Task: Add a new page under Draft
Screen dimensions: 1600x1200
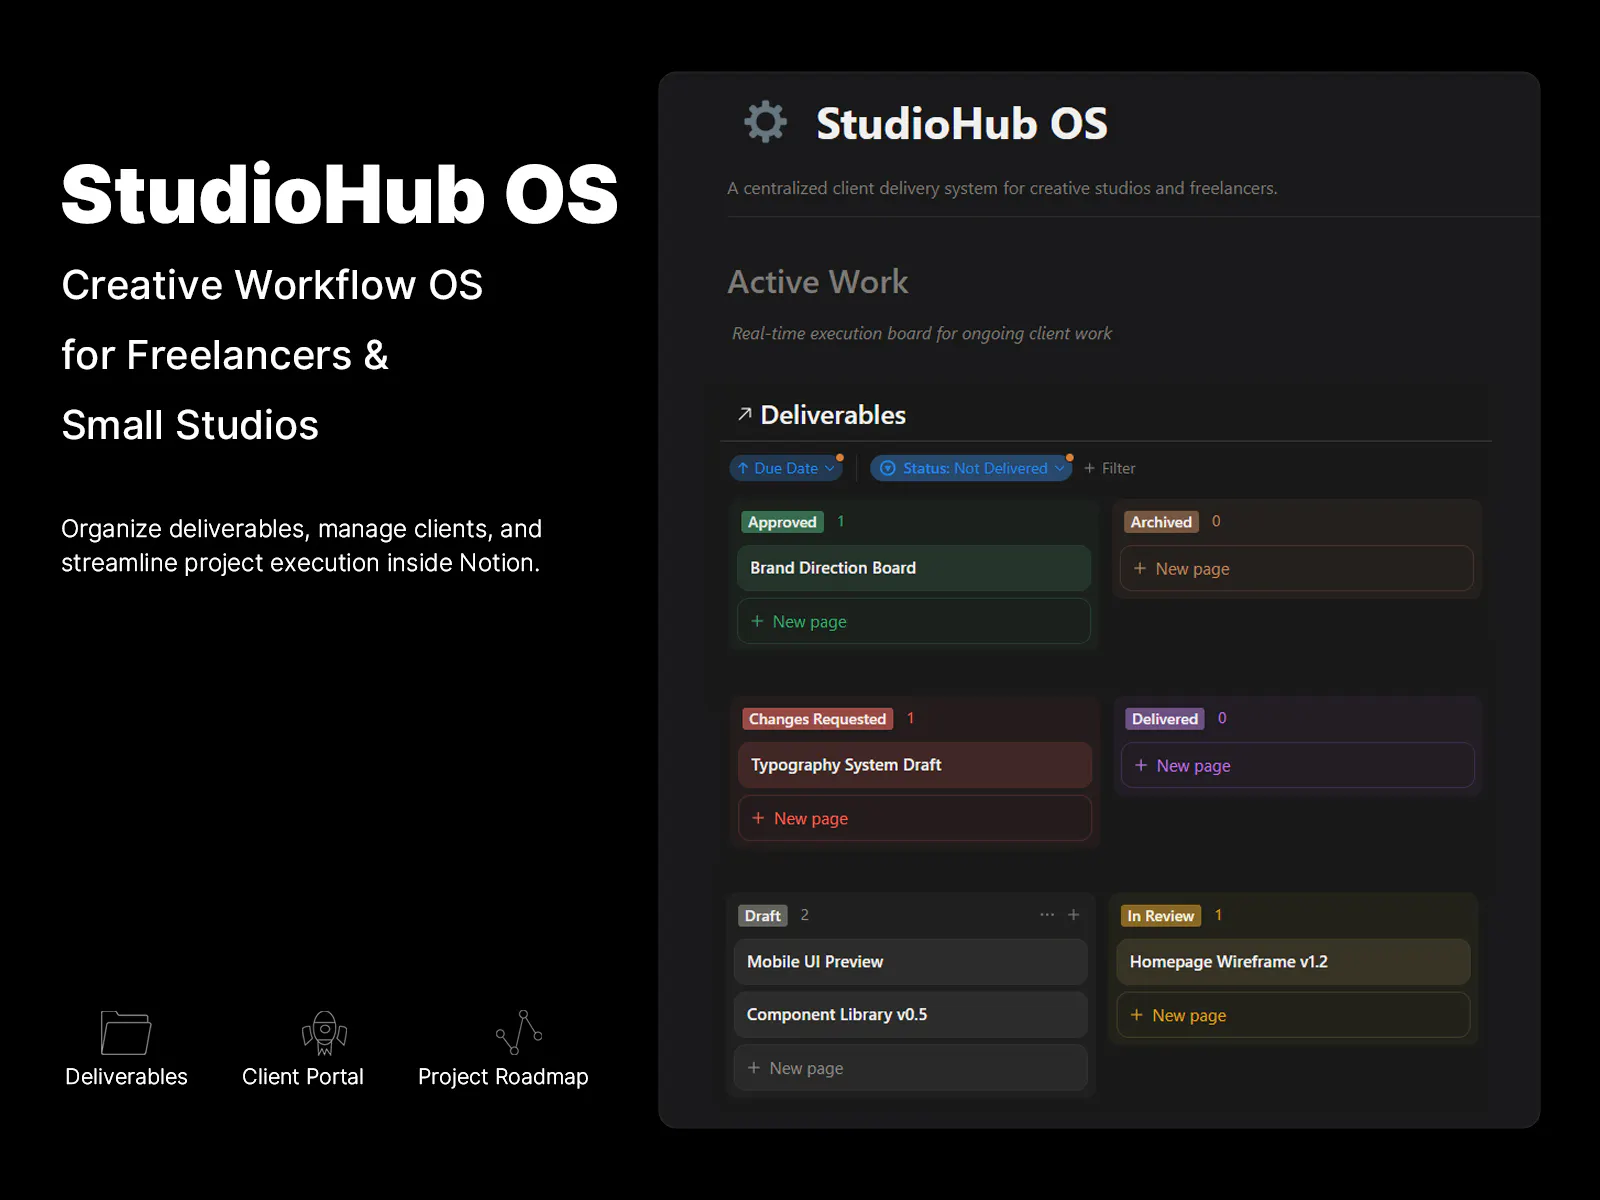Action: pyautogui.click(x=911, y=1068)
